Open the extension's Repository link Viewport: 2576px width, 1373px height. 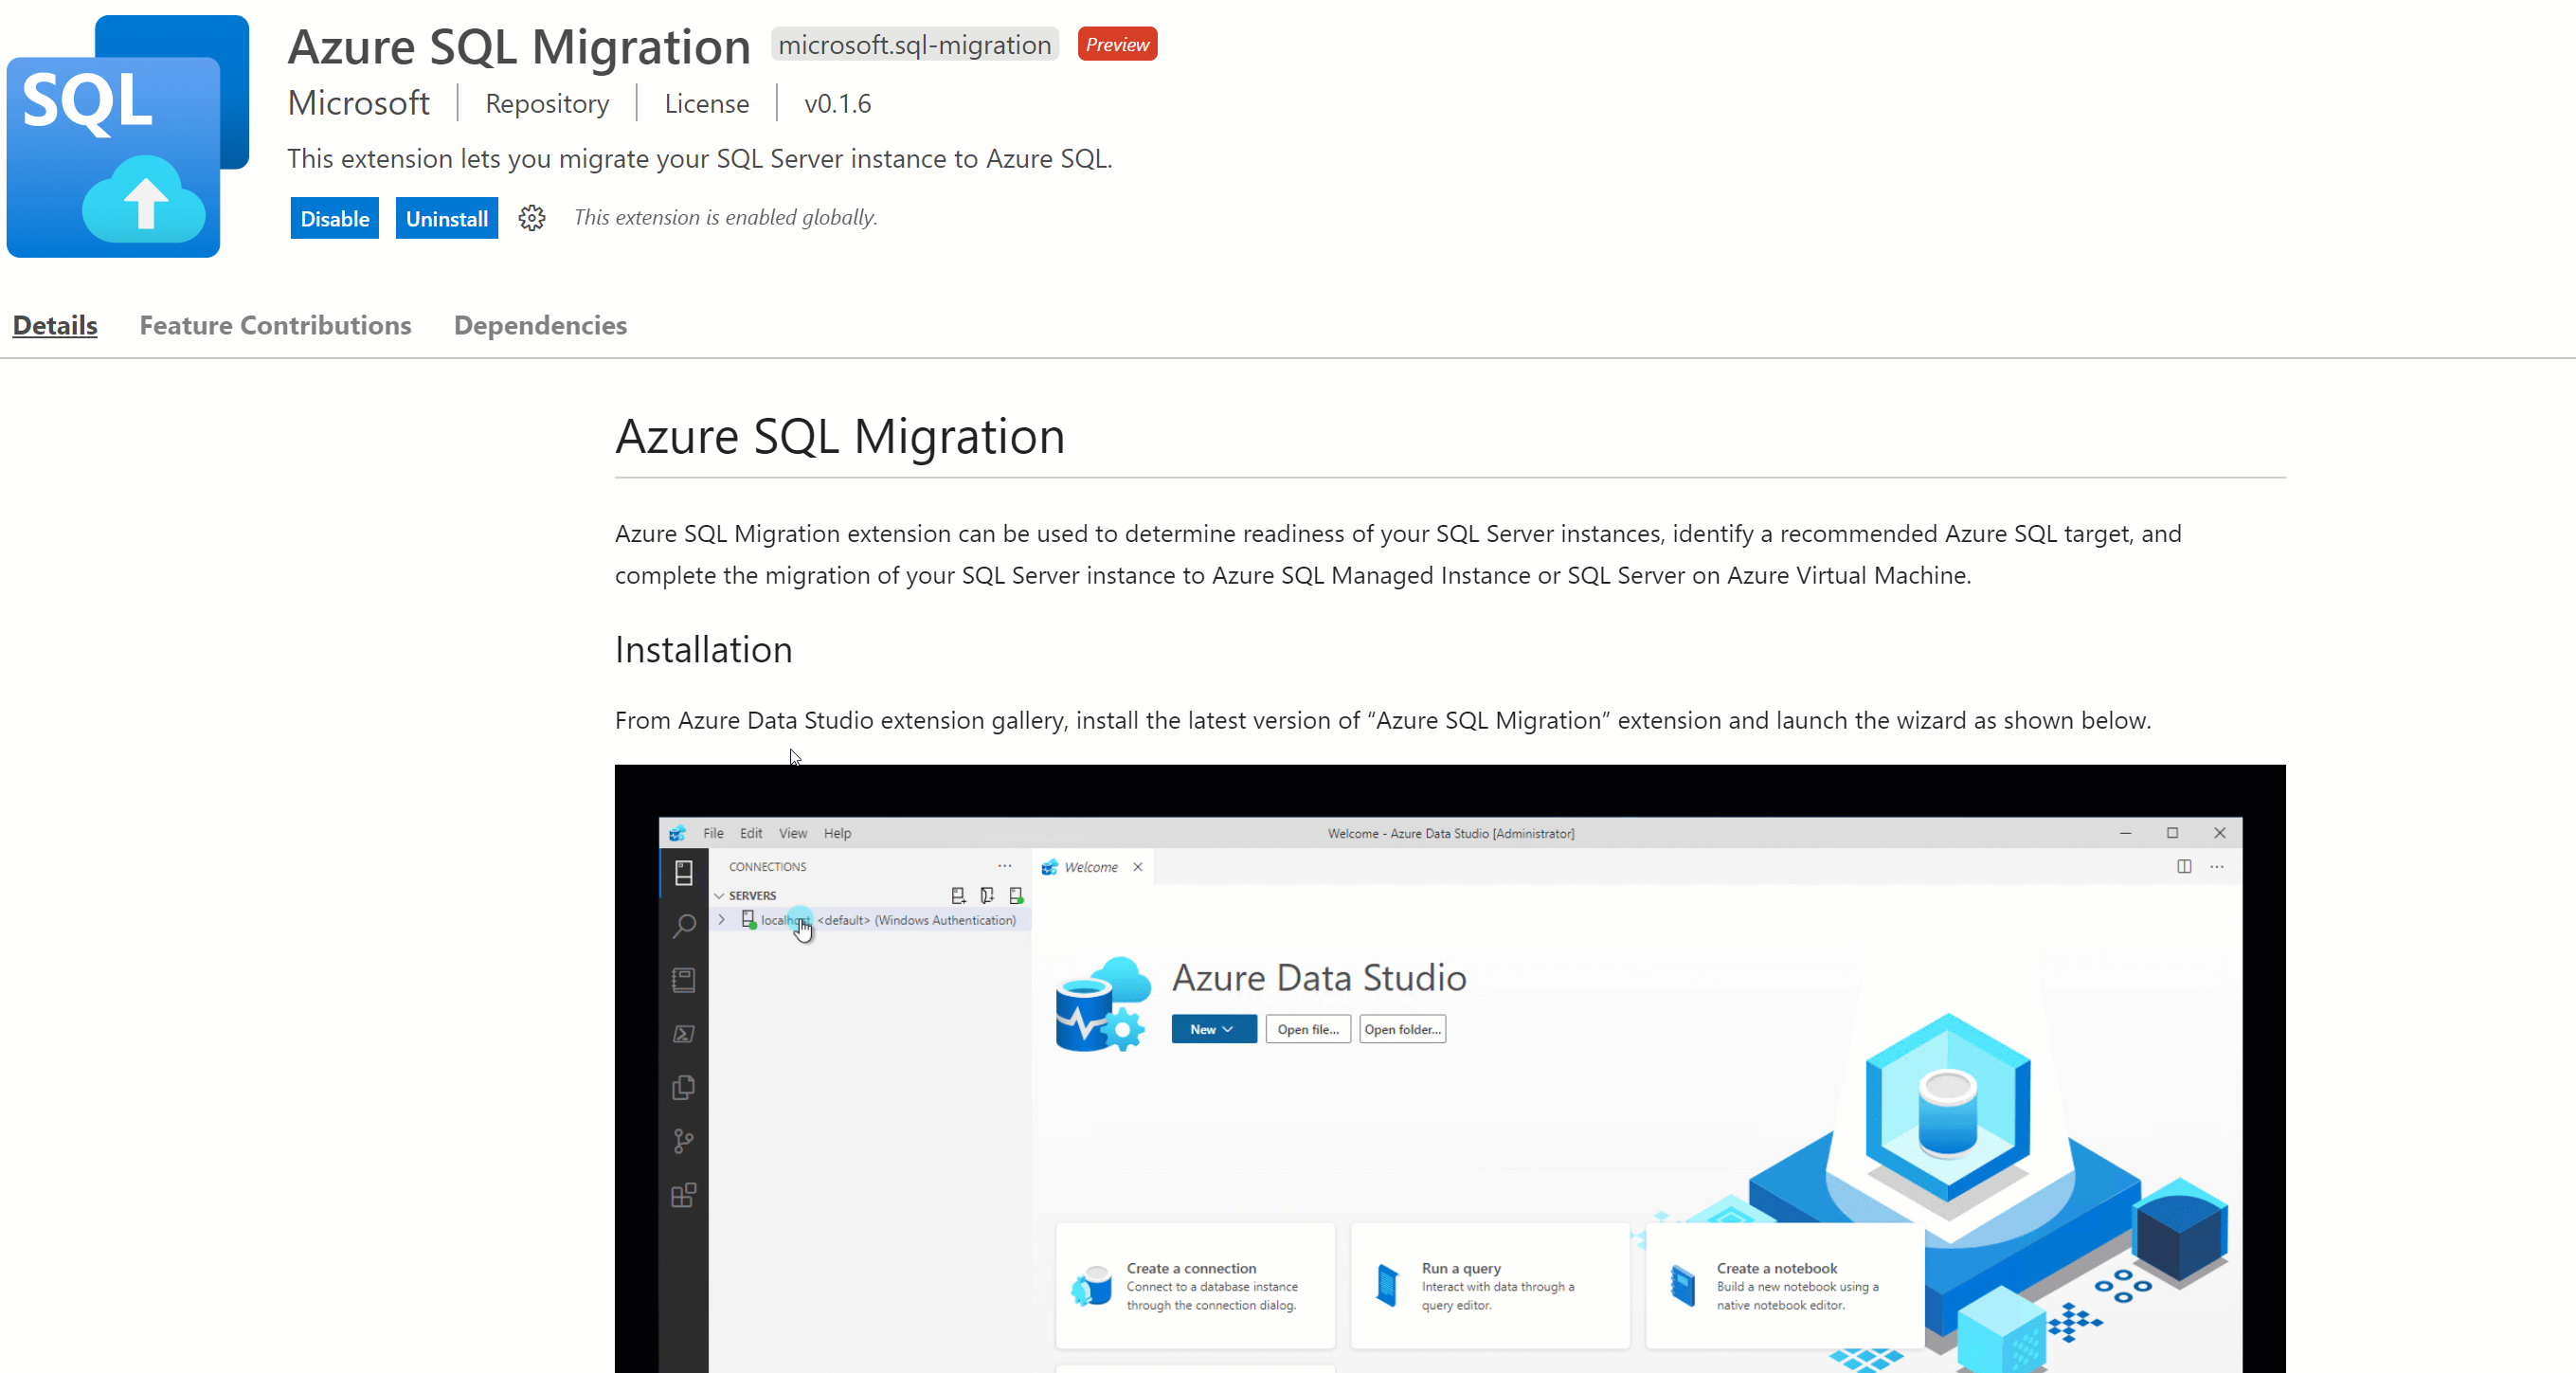point(546,103)
